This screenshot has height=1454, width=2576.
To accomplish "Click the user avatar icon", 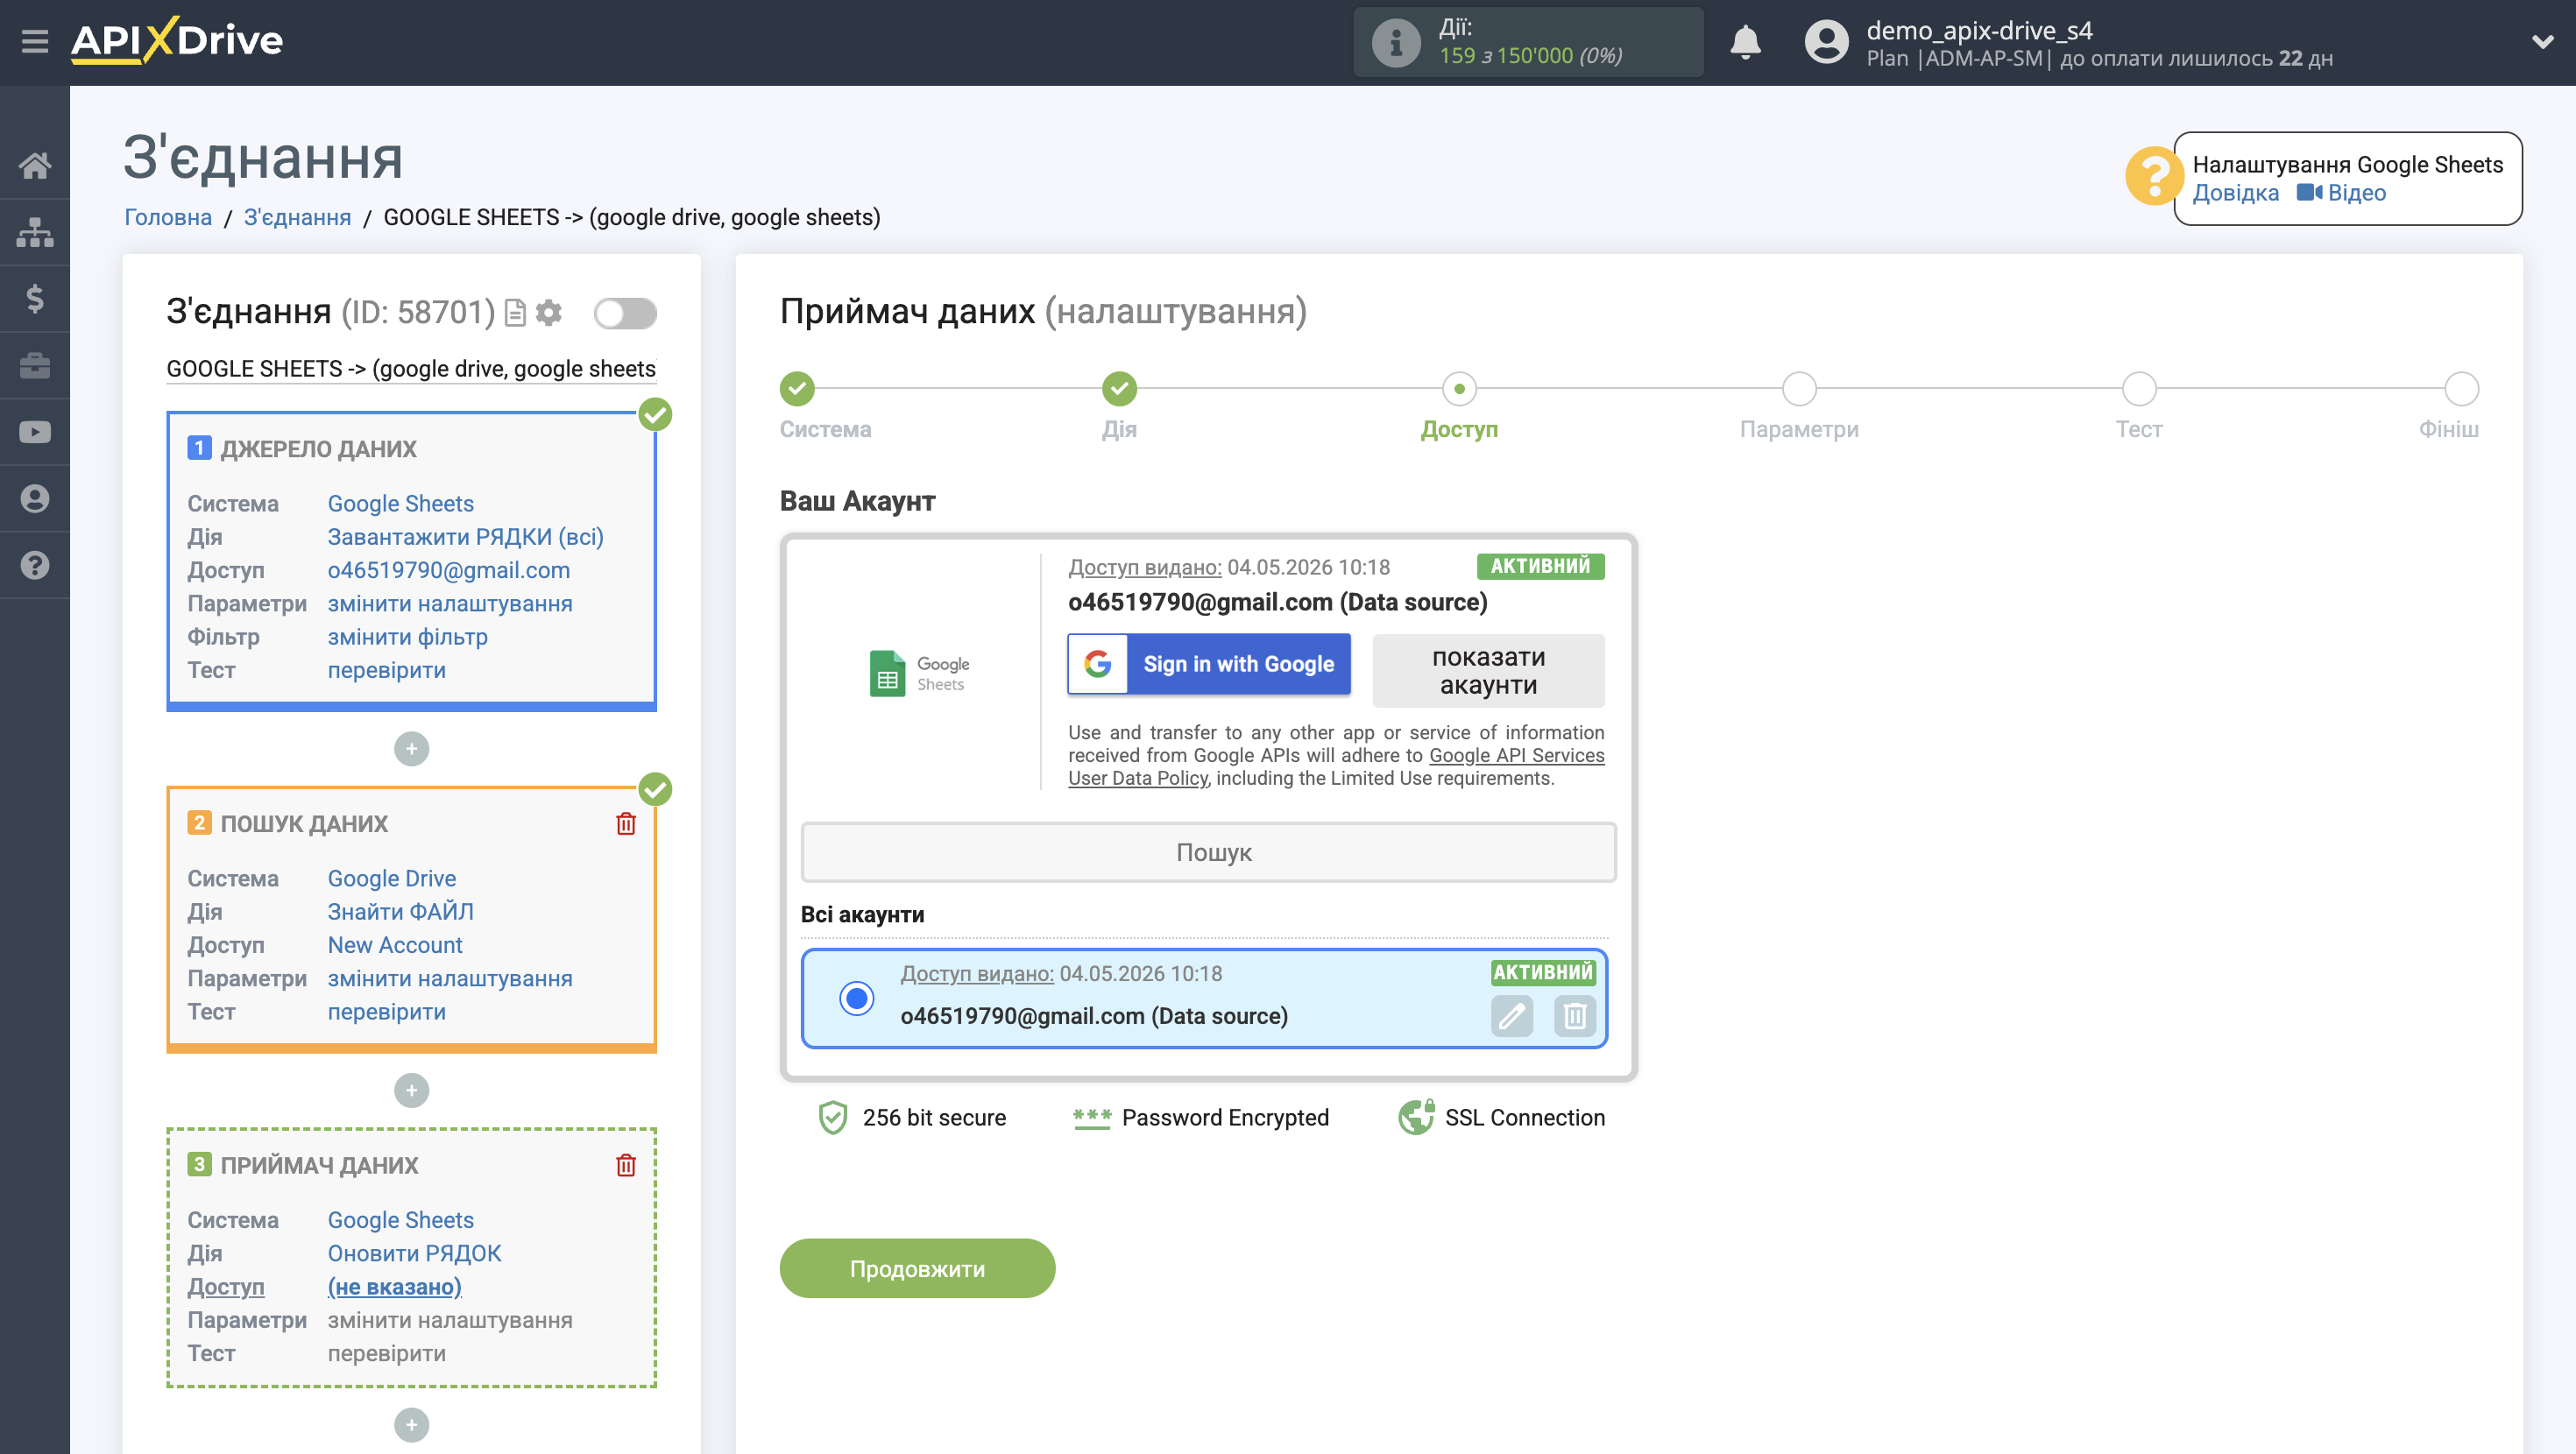I will pyautogui.click(x=1826, y=42).
